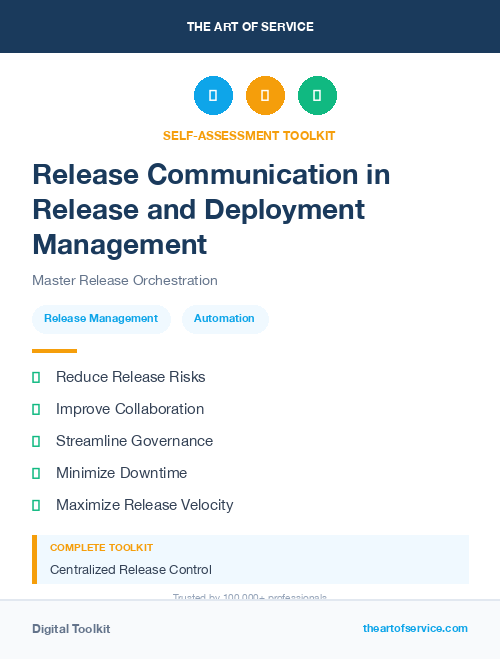Click the Digital Toolkit footer label

click(x=71, y=629)
